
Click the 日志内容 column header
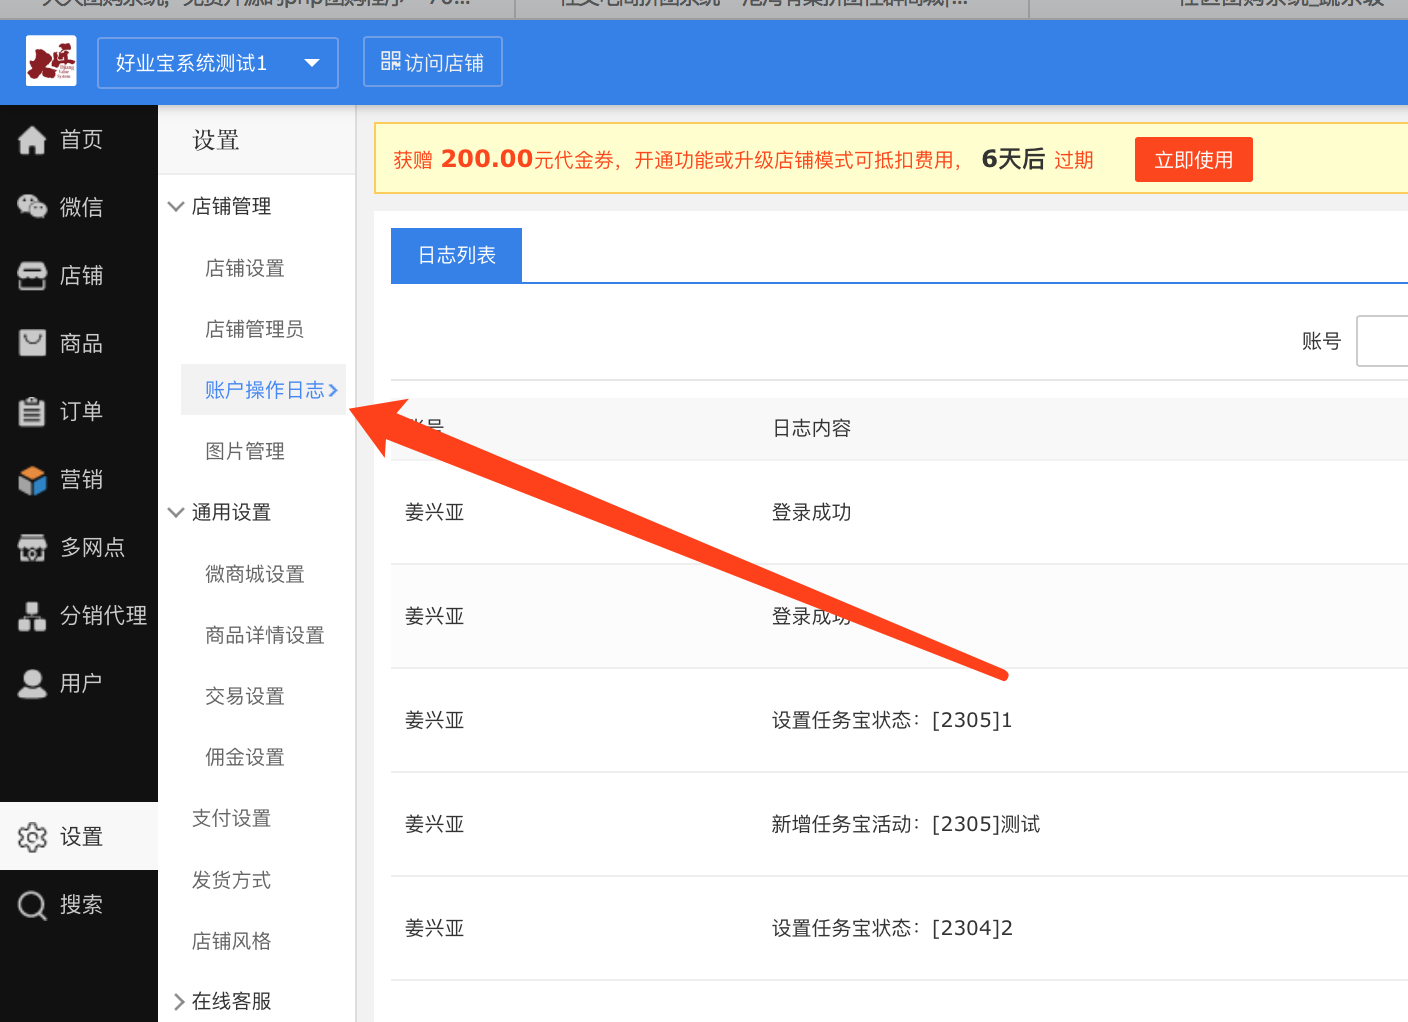tap(811, 428)
